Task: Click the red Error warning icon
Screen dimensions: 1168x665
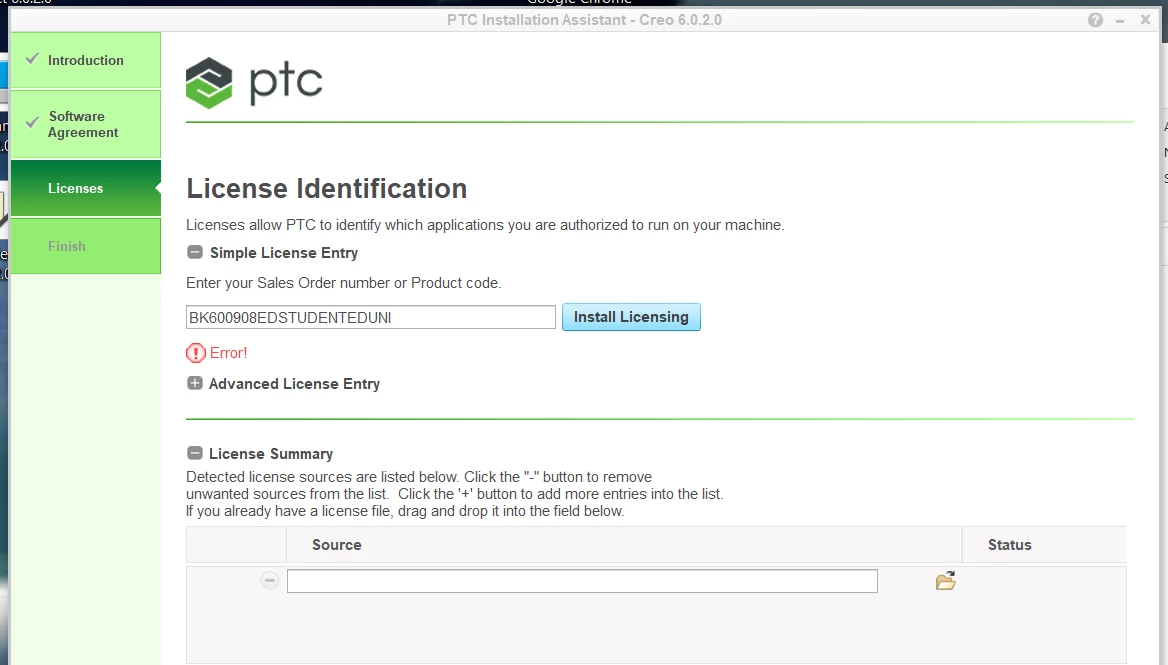Action: (196, 353)
